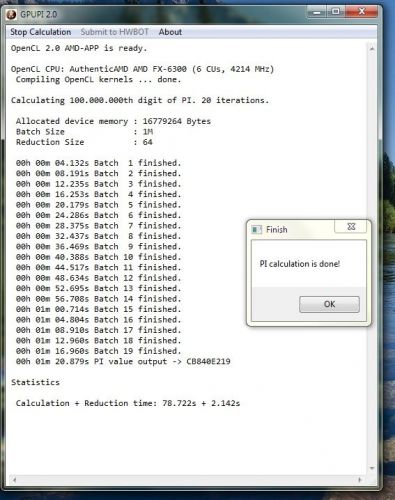The image size is (395, 500).
Task: Click the 'Batch 8 finished.' log line
Action: point(98,236)
